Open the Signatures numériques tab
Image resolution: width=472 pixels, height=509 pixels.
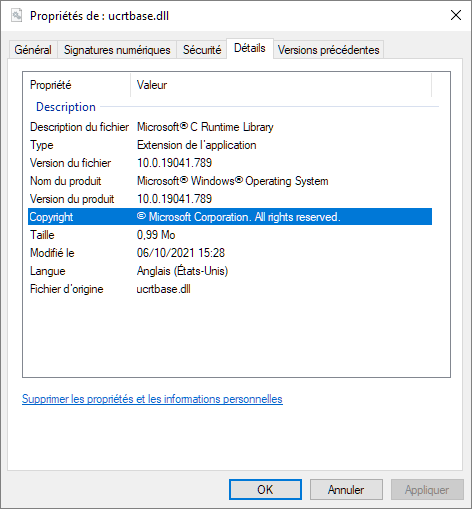click(x=117, y=50)
